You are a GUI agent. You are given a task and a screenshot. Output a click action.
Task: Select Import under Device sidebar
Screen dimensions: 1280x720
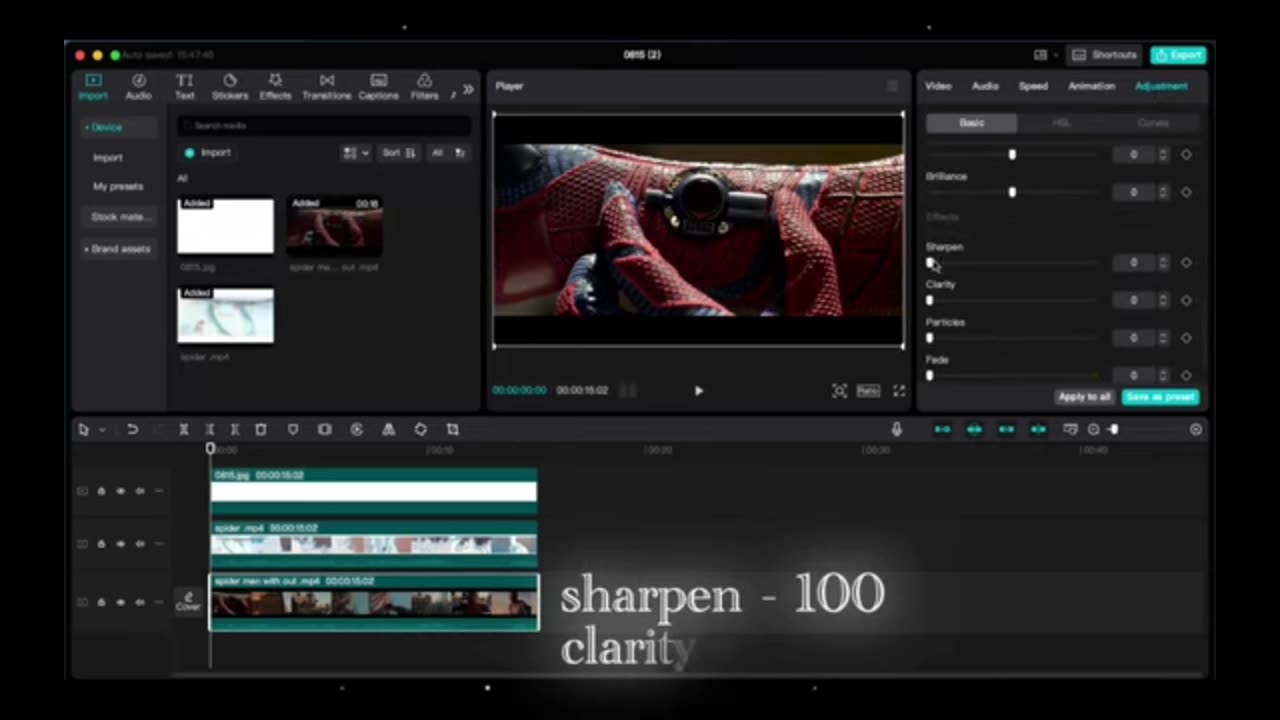(108, 157)
